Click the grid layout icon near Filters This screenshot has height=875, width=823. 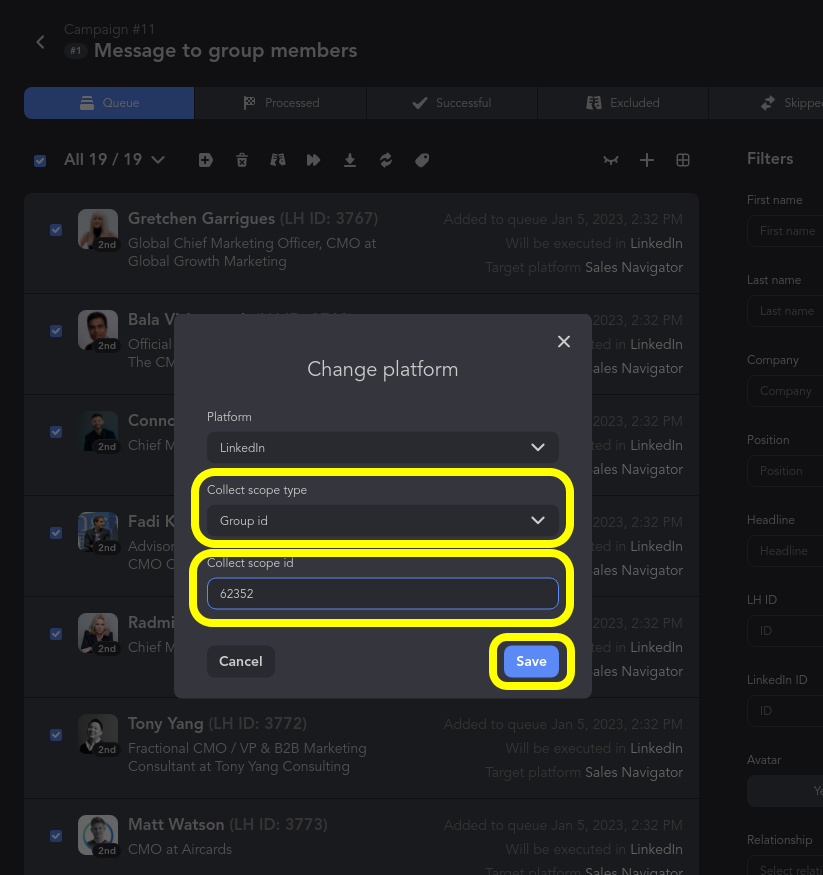coord(683,160)
